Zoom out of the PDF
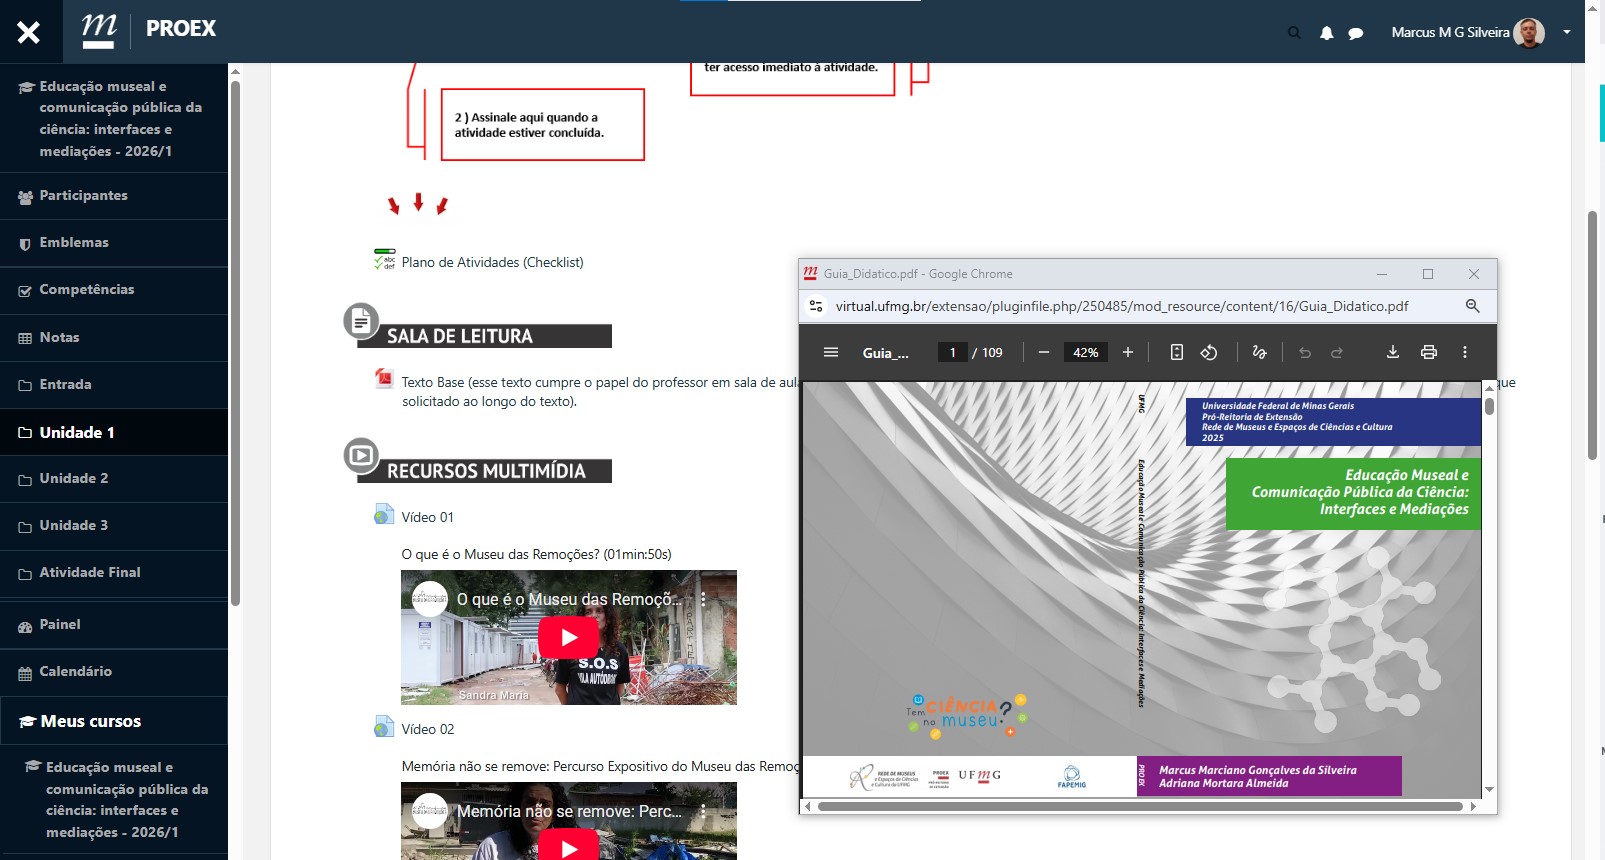Image resolution: width=1605 pixels, height=860 pixels. (x=1043, y=352)
